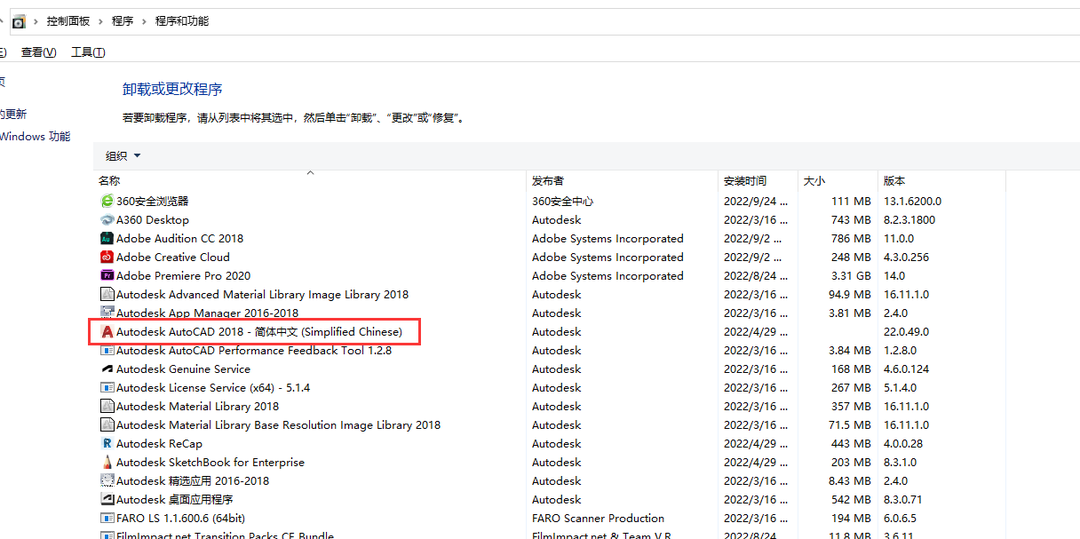Click the Autodesk License Service (x64) icon

pyautogui.click(x=107, y=388)
